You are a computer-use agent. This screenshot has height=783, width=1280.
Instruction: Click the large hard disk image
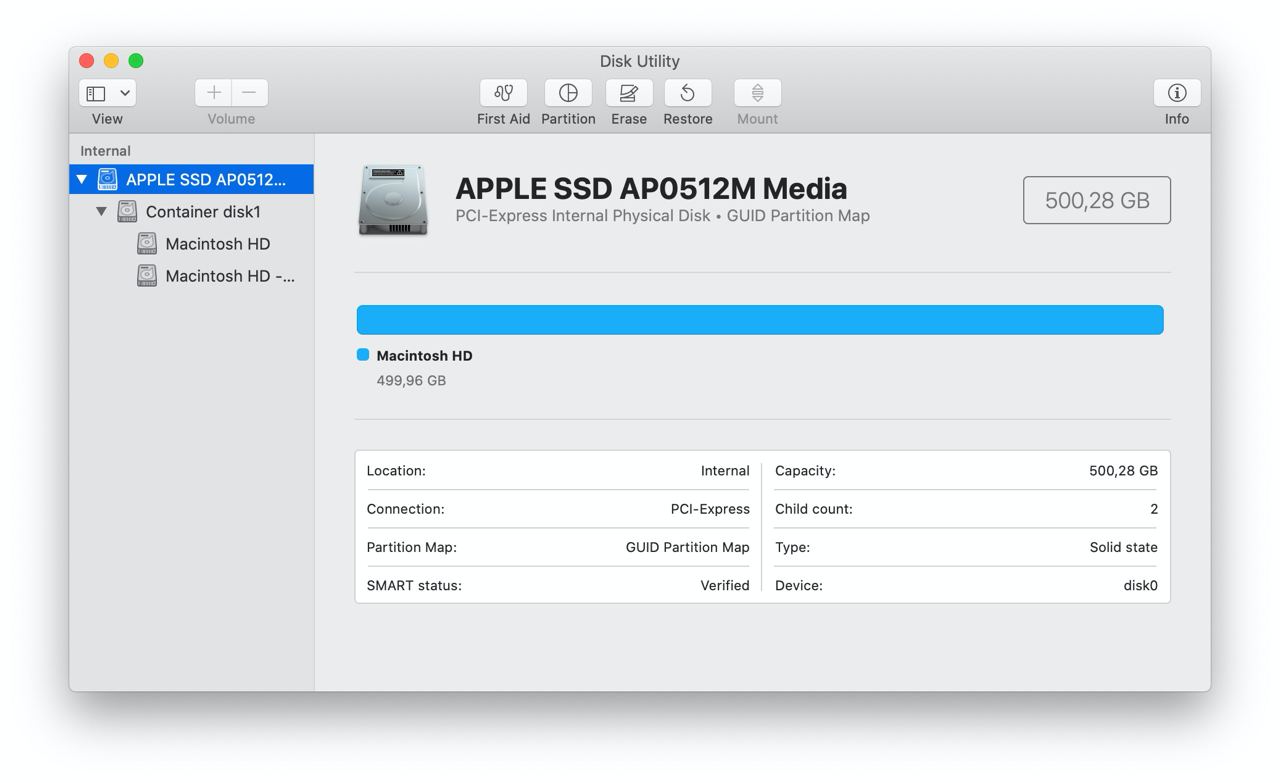pyautogui.click(x=393, y=200)
